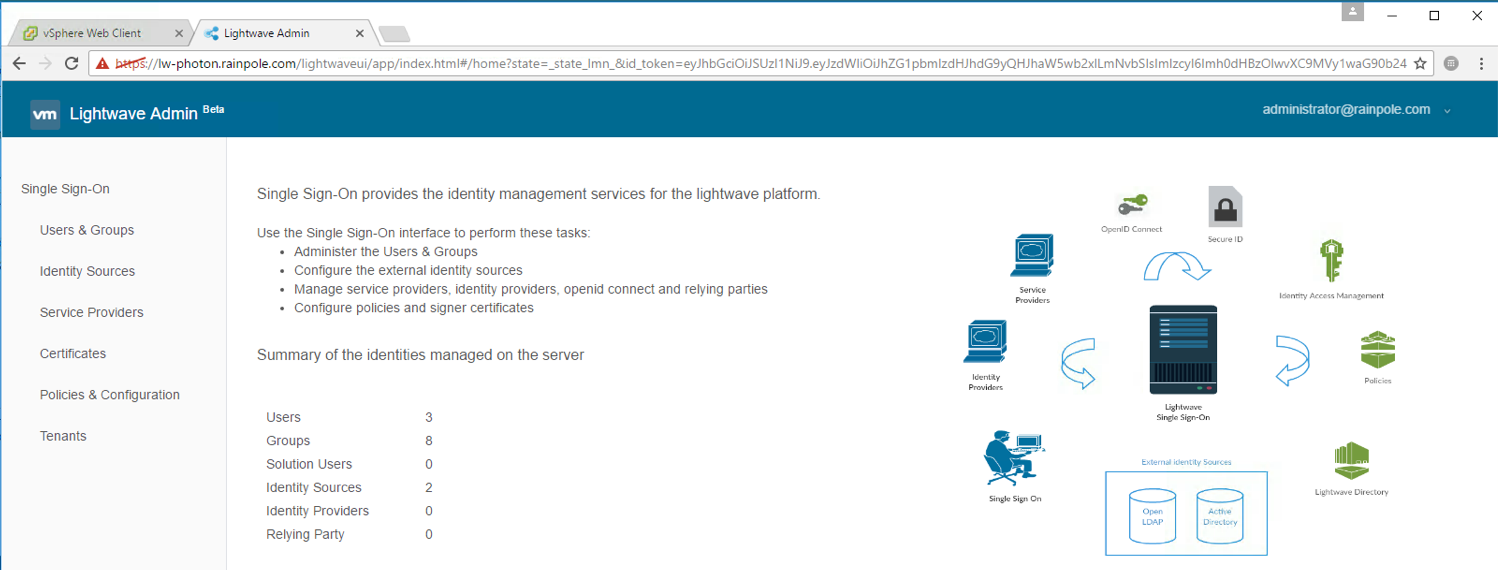Image resolution: width=1498 pixels, height=570 pixels.
Task: Open Certificates in the sidebar
Action: 73,353
